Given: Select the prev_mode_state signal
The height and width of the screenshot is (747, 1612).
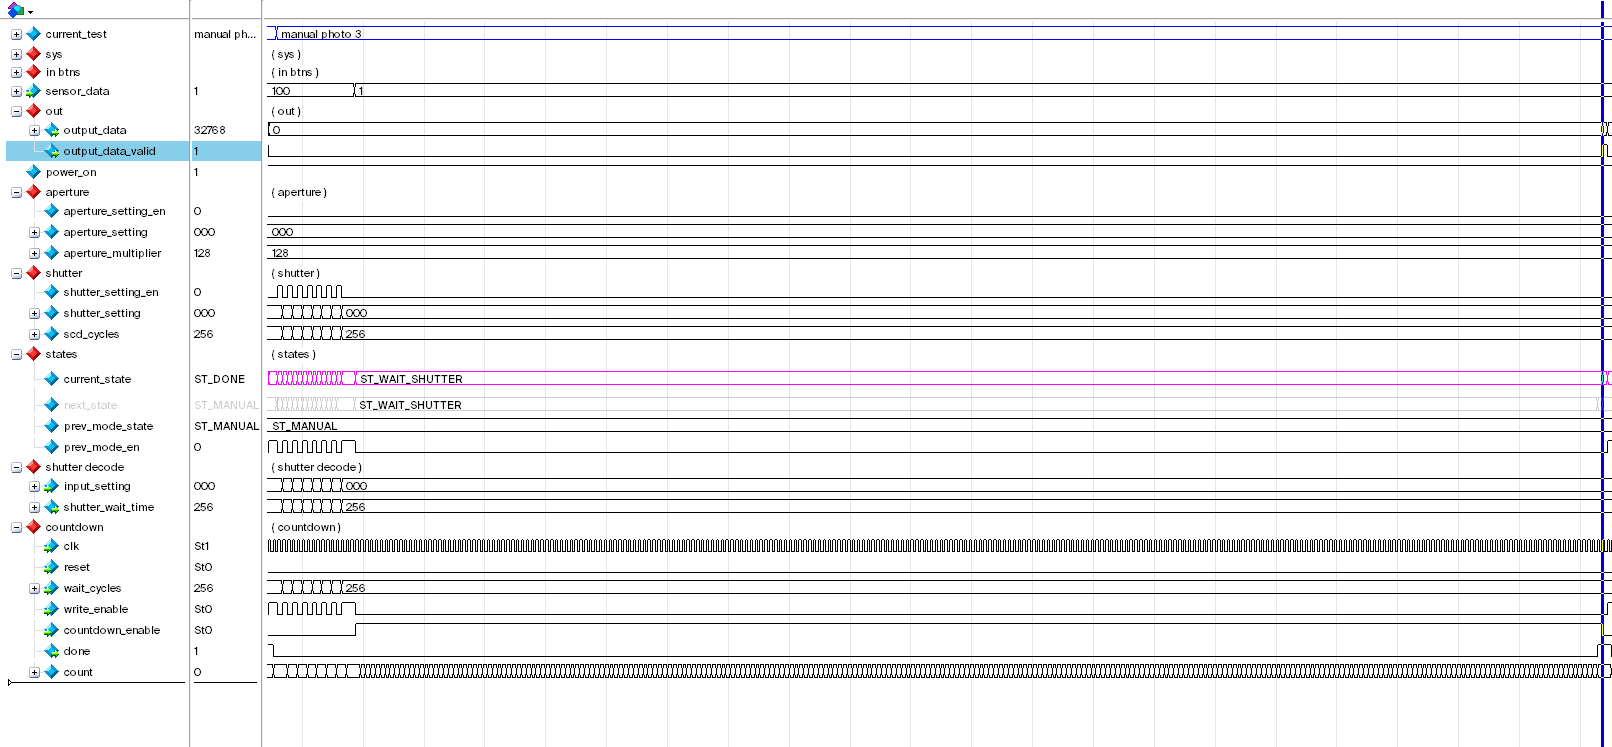Looking at the screenshot, I should click(x=108, y=426).
